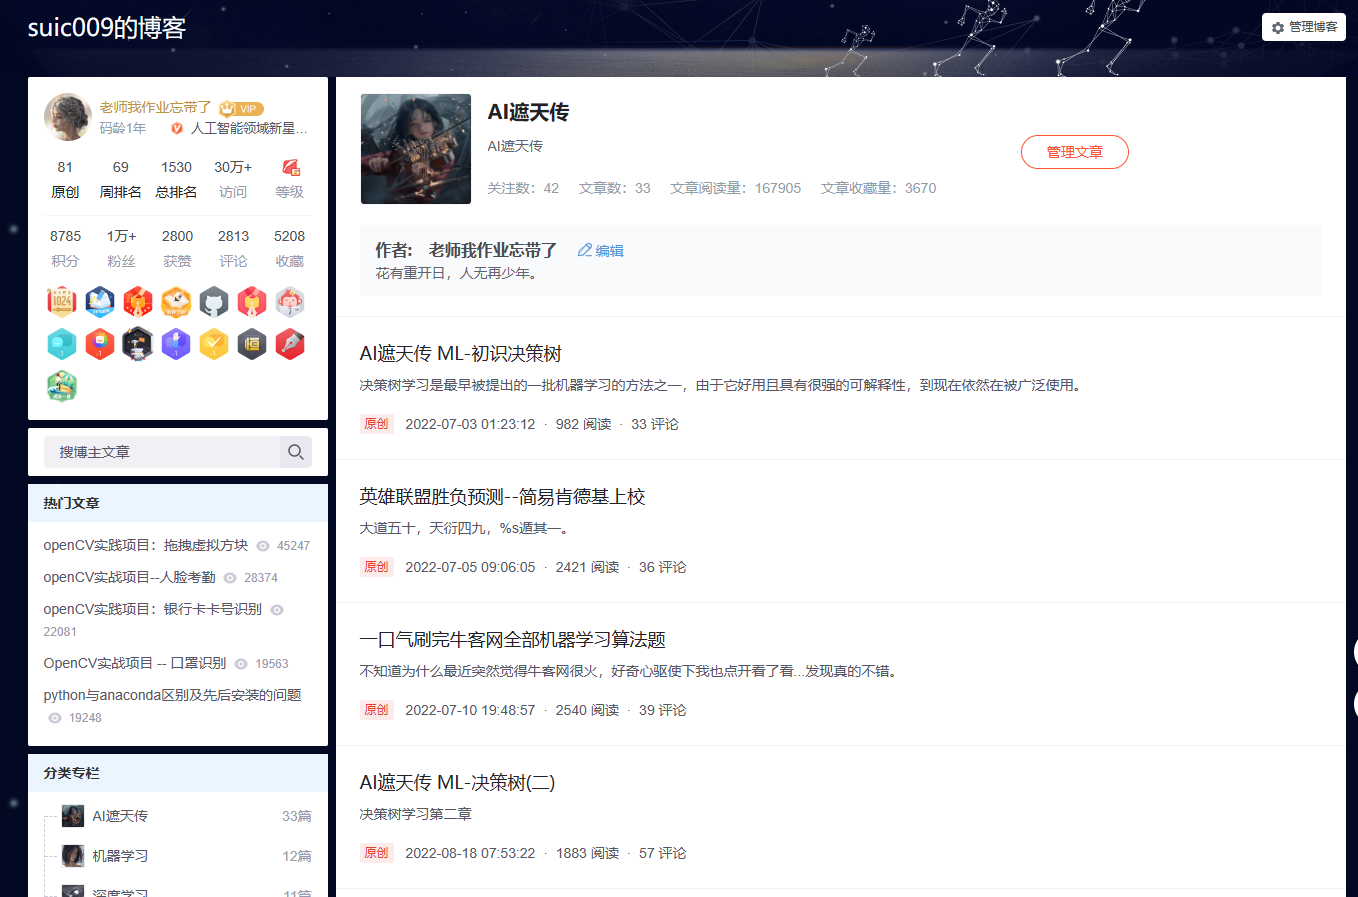Image resolution: width=1358 pixels, height=897 pixels.
Task: Select the 1024 medal badge
Action: pyautogui.click(x=62, y=301)
